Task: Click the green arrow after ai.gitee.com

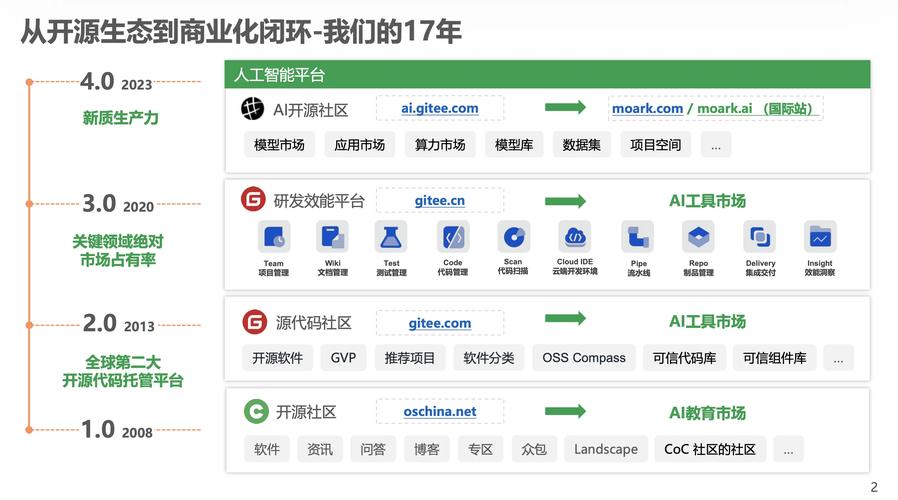Action: pos(565,107)
